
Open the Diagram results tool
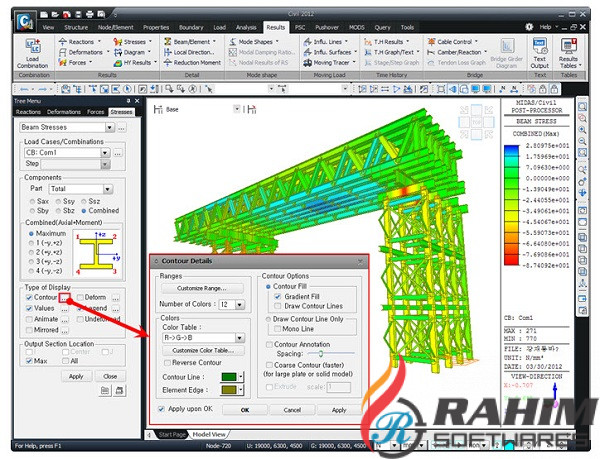[x=130, y=52]
